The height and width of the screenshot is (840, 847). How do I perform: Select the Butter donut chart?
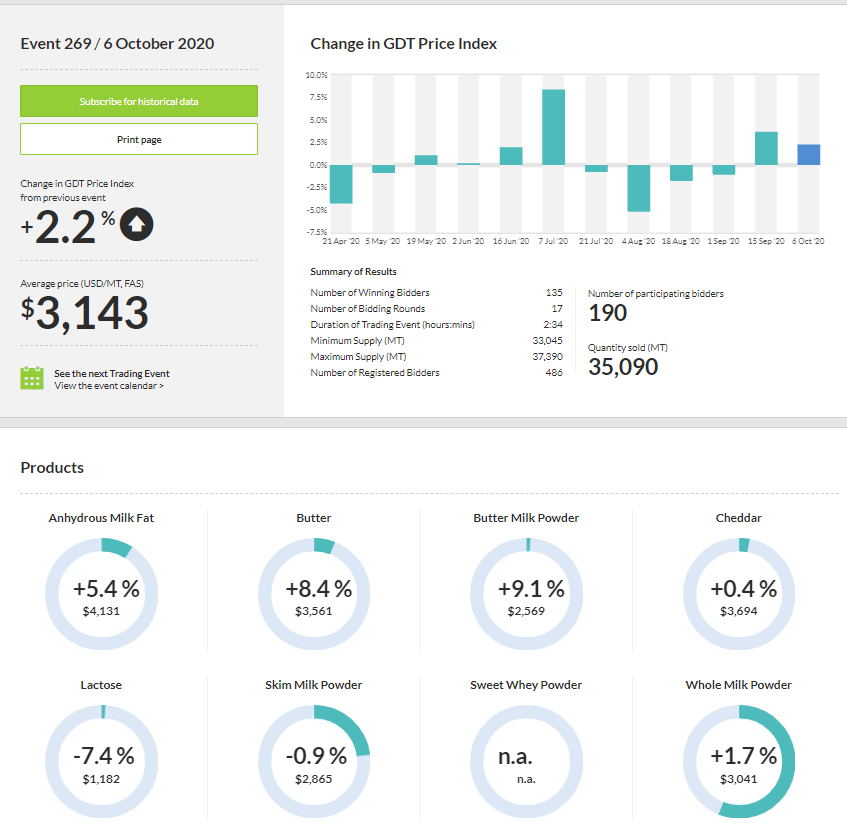pos(314,595)
